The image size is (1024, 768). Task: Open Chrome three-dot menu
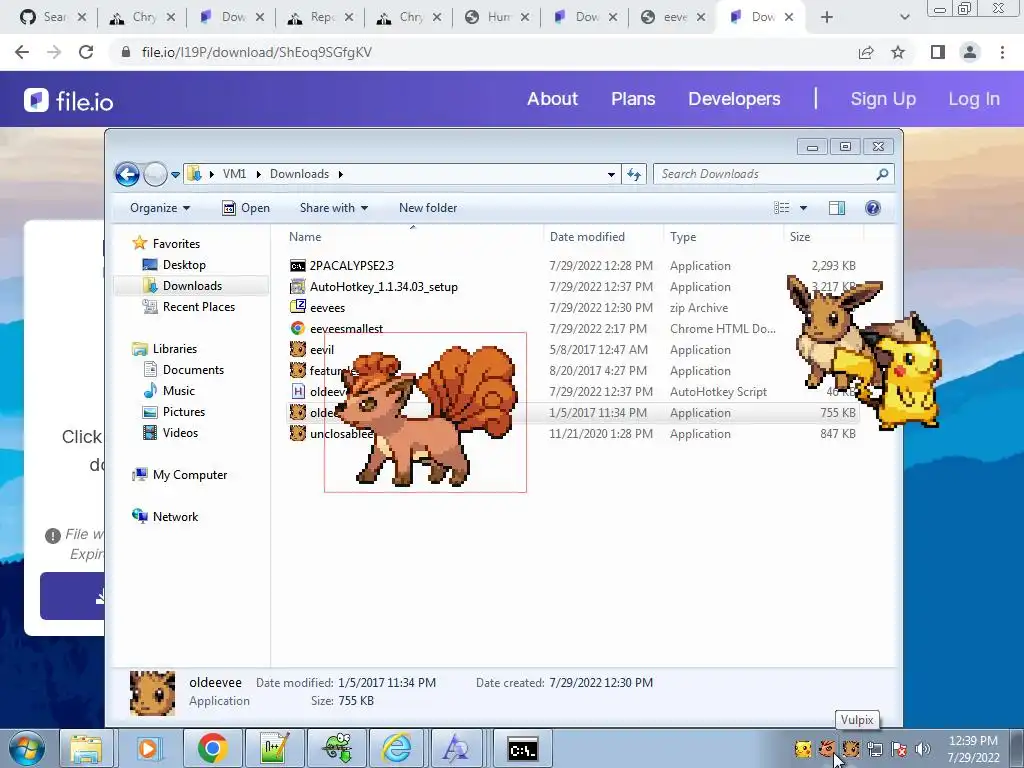pyautogui.click(x=1002, y=52)
